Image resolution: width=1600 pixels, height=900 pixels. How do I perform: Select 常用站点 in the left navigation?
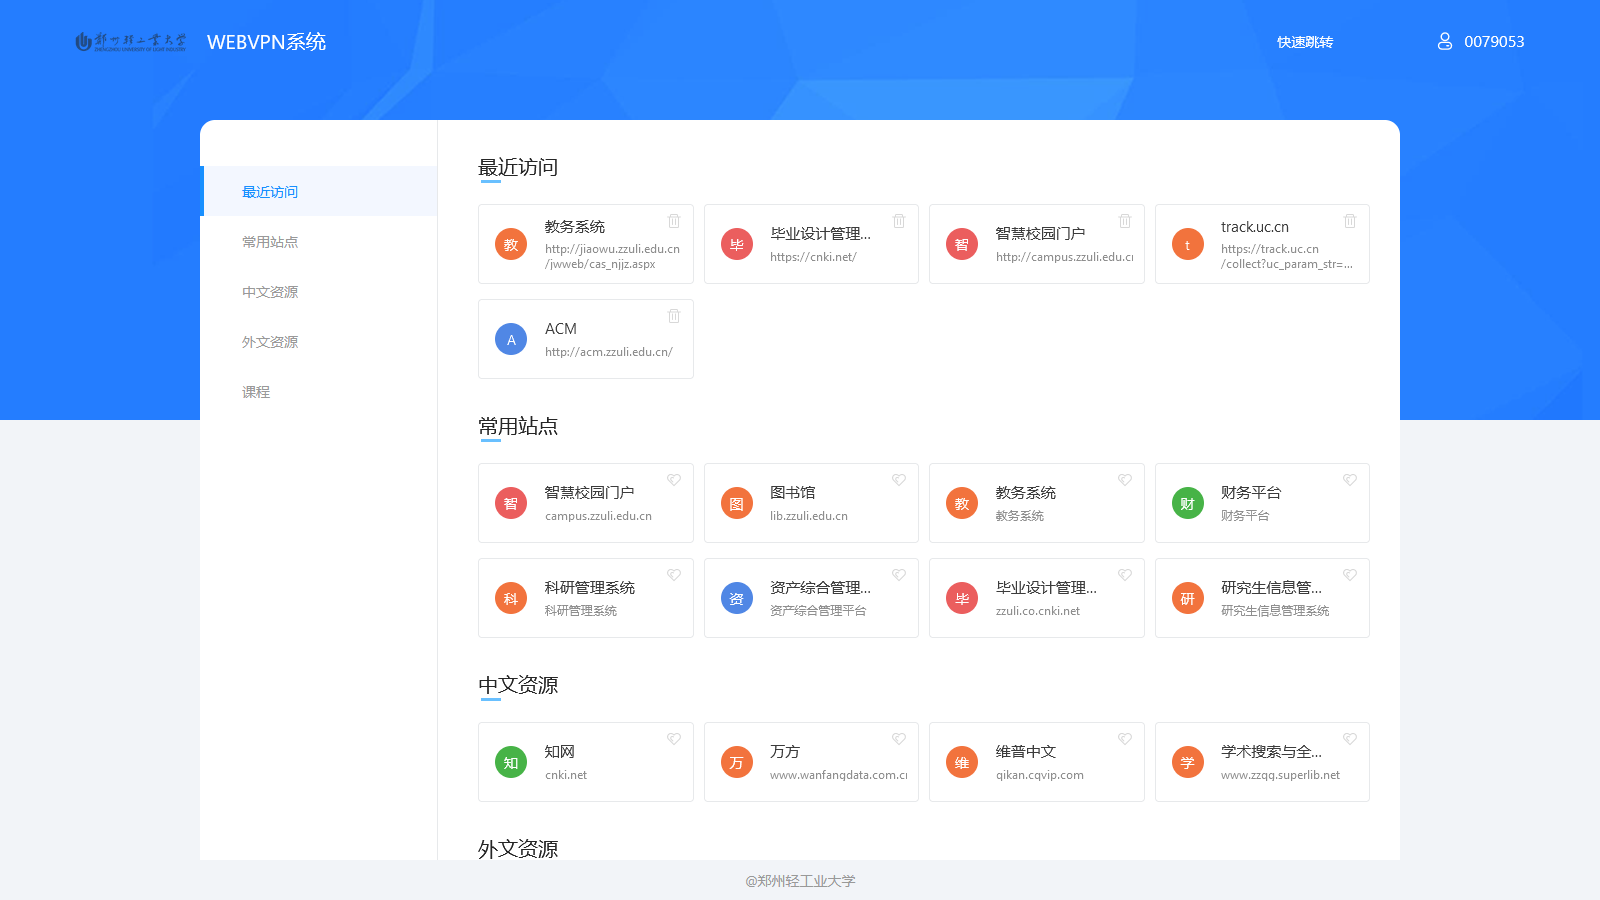[x=269, y=241]
